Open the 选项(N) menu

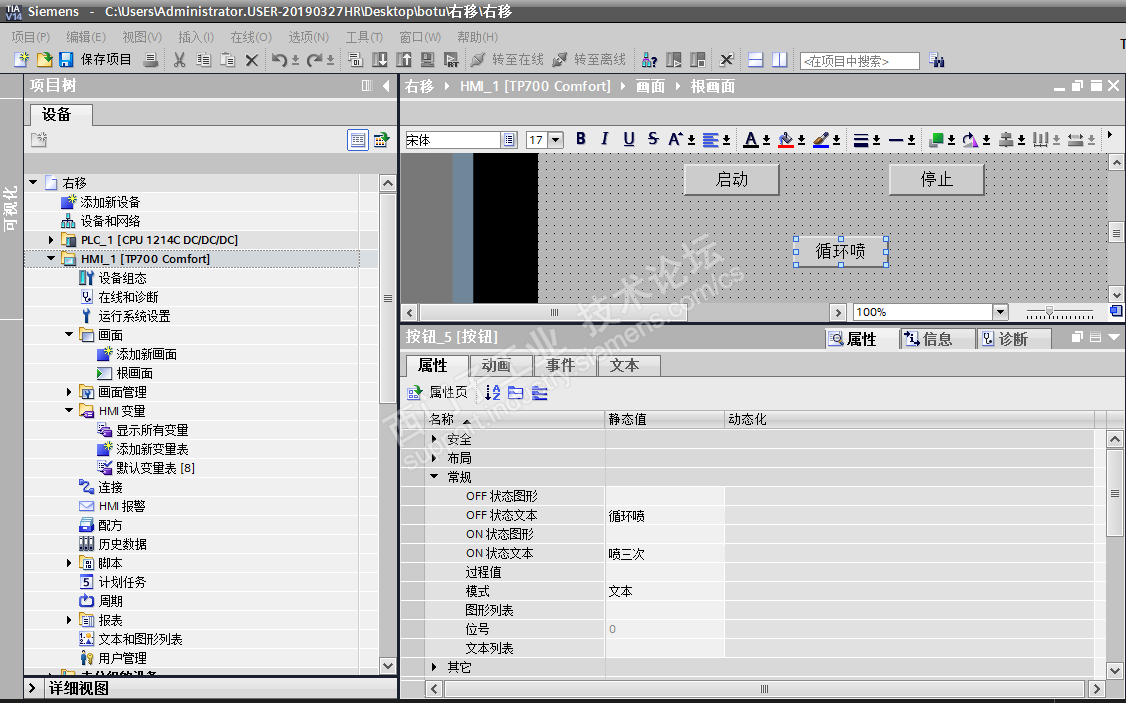(x=309, y=37)
